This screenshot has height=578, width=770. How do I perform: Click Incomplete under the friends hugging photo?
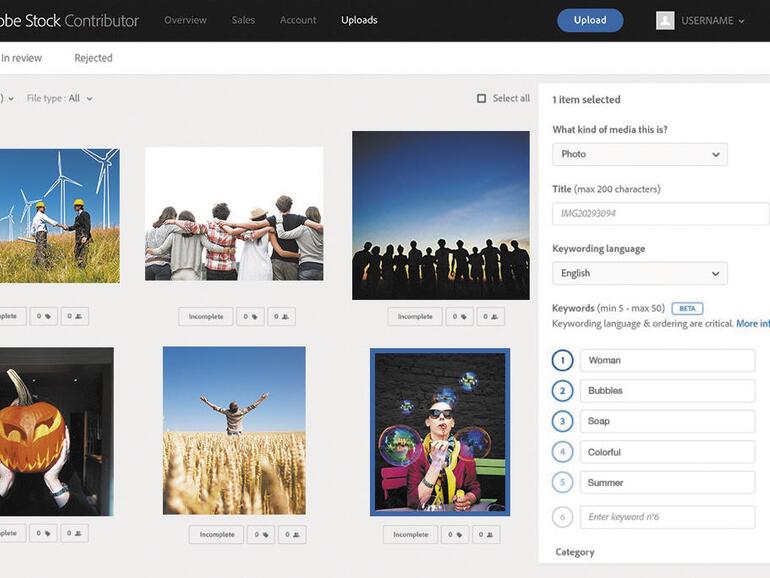pos(206,317)
